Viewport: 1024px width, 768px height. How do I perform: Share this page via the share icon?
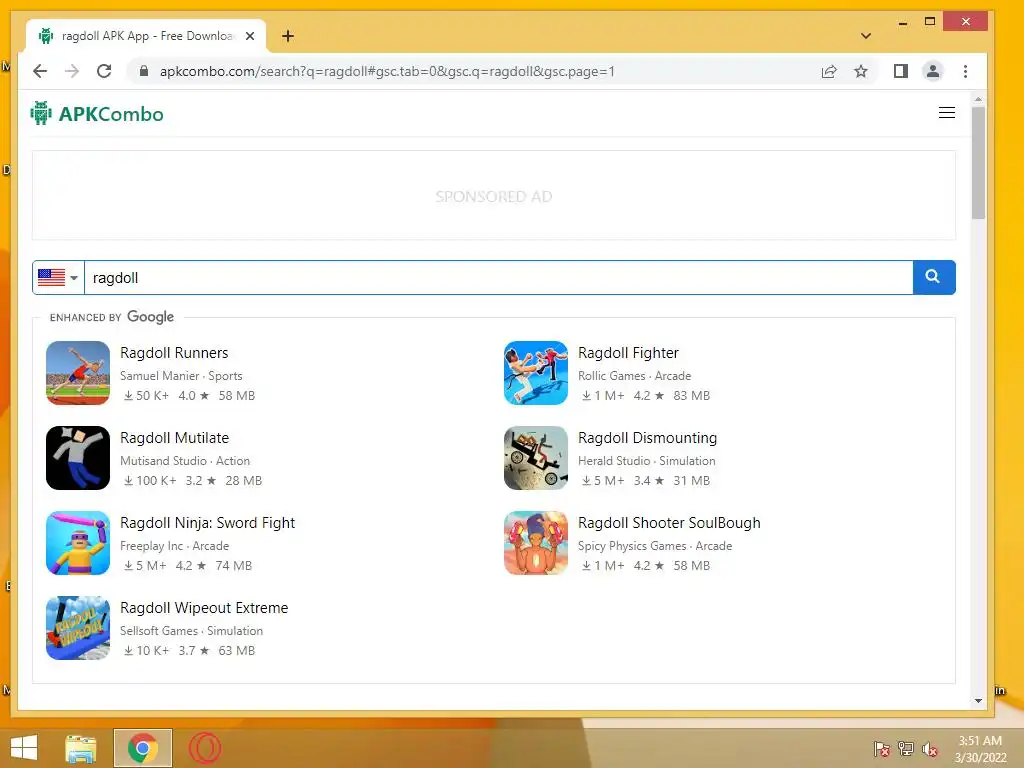(x=829, y=71)
